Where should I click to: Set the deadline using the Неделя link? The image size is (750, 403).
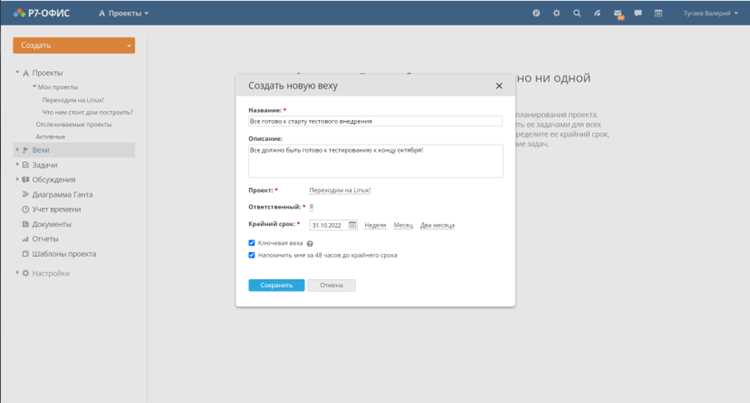click(x=375, y=225)
